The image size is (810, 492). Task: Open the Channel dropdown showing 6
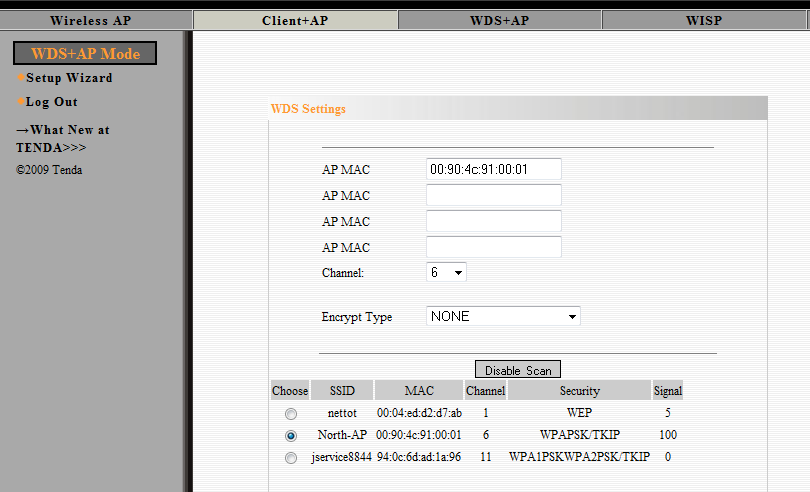click(446, 272)
